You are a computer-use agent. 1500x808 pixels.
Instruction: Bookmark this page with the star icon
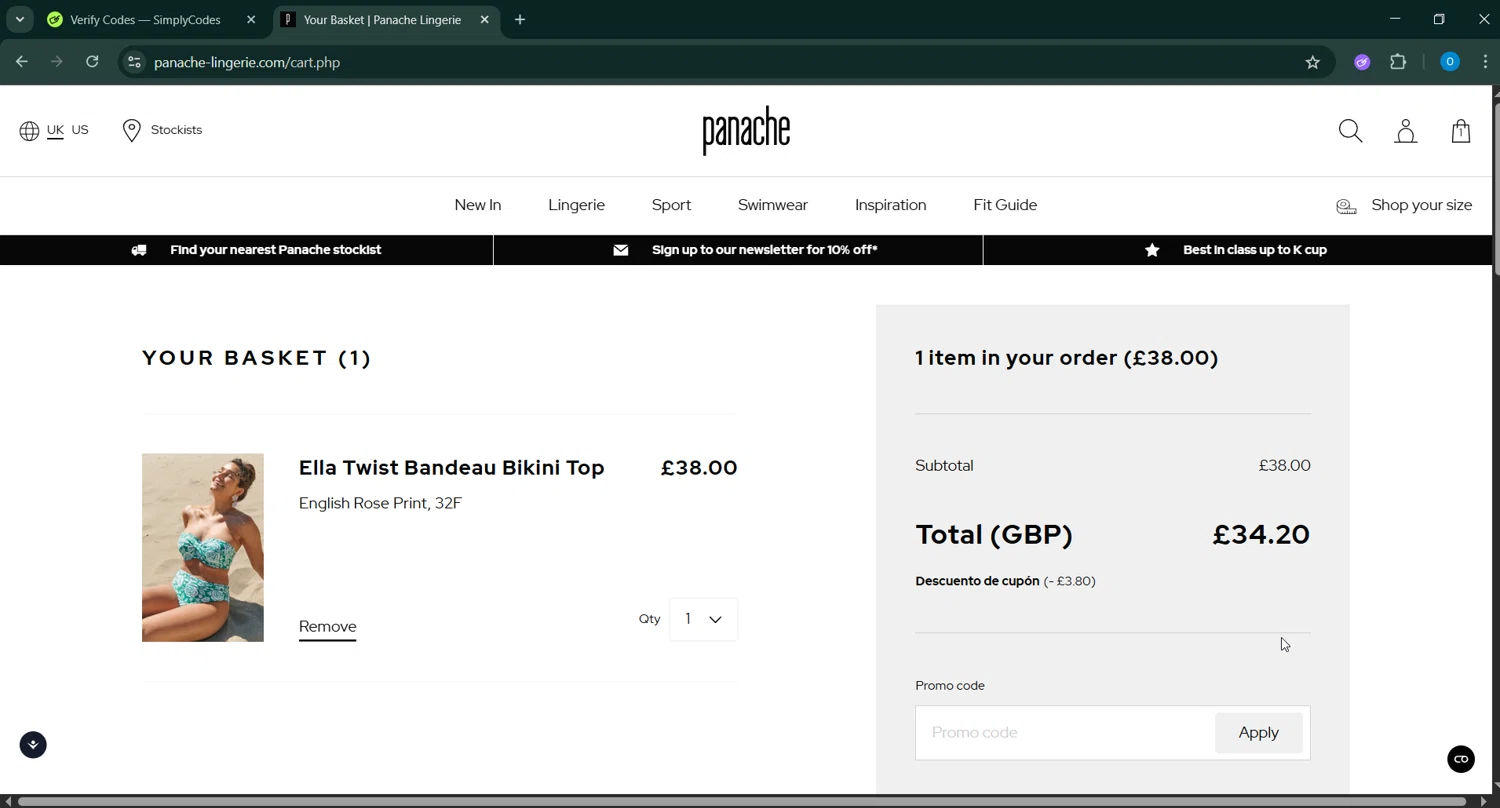pos(1313,62)
